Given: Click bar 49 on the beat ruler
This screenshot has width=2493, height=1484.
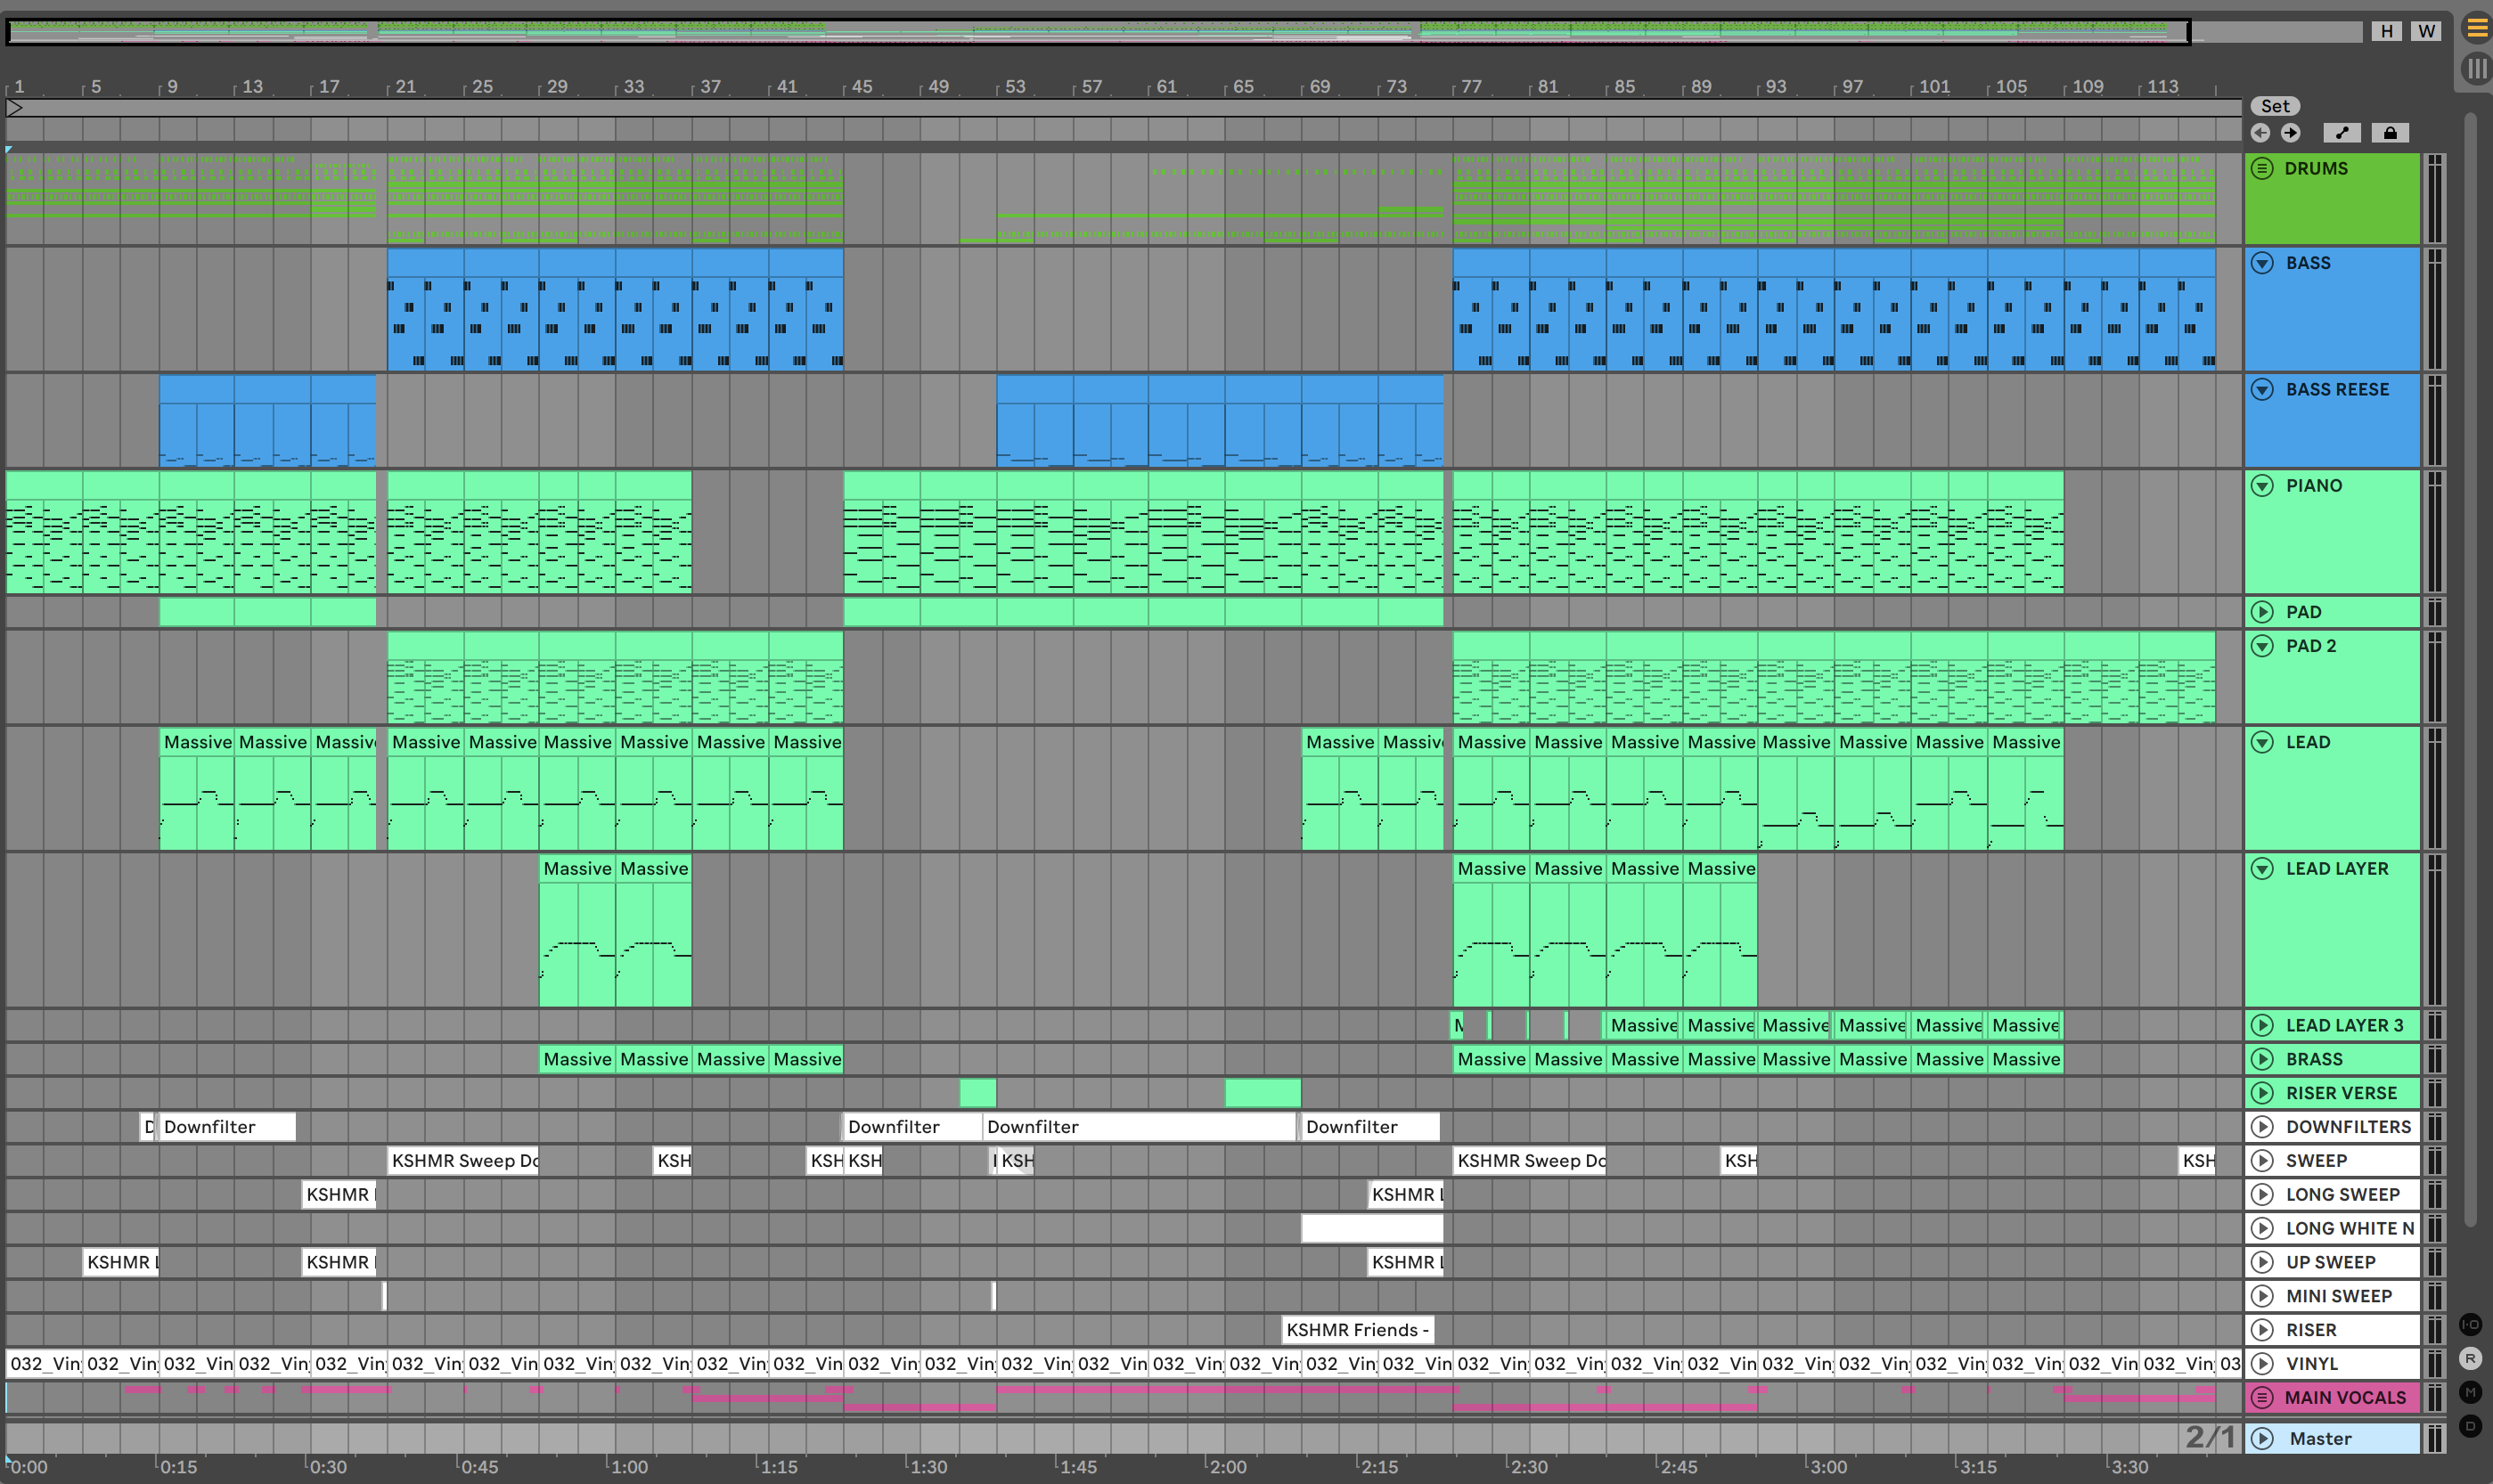Looking at the screenshot, I should (938, 87).
